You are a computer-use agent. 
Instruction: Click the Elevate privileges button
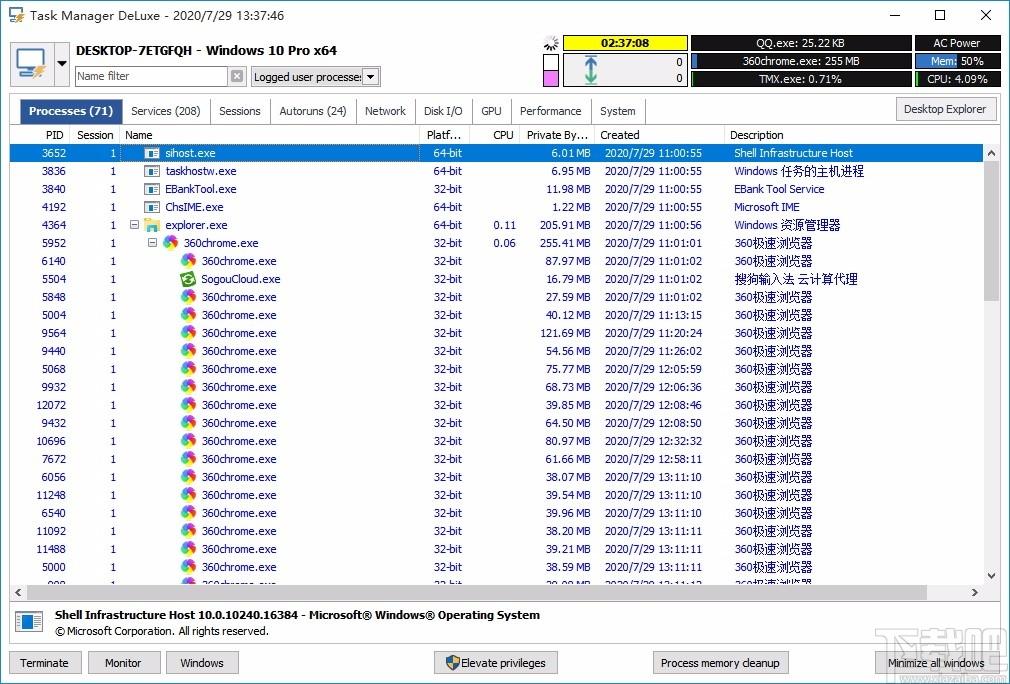[x=496, y=663]
